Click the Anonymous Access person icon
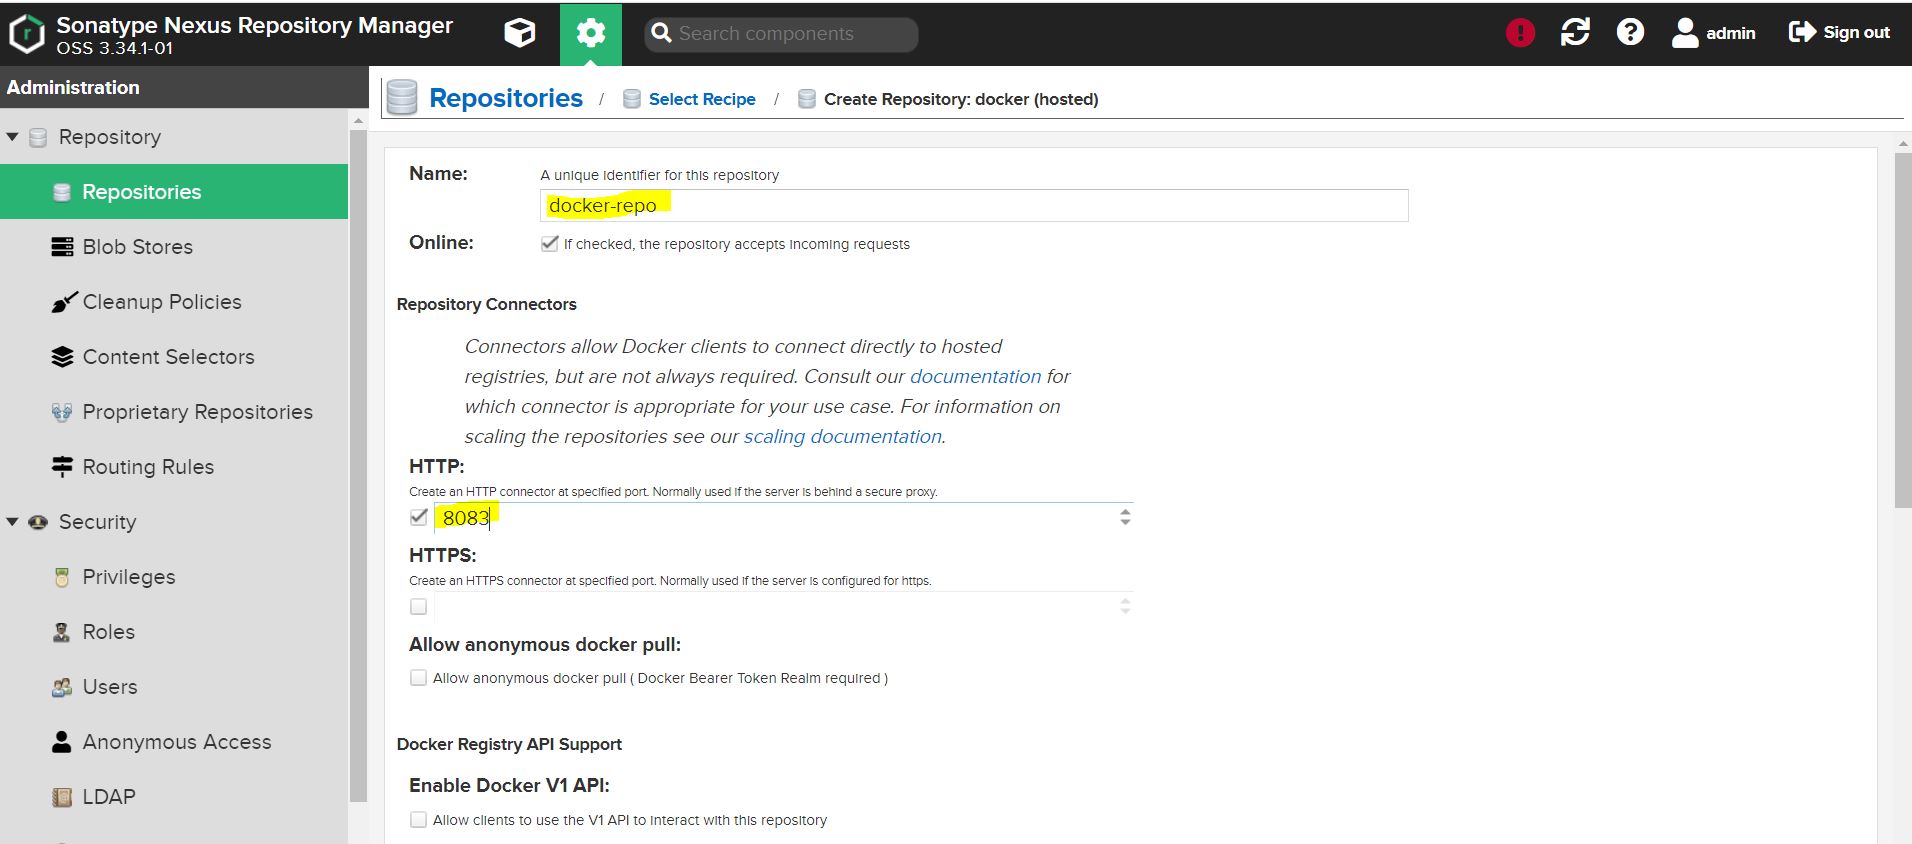 (62, 742)
